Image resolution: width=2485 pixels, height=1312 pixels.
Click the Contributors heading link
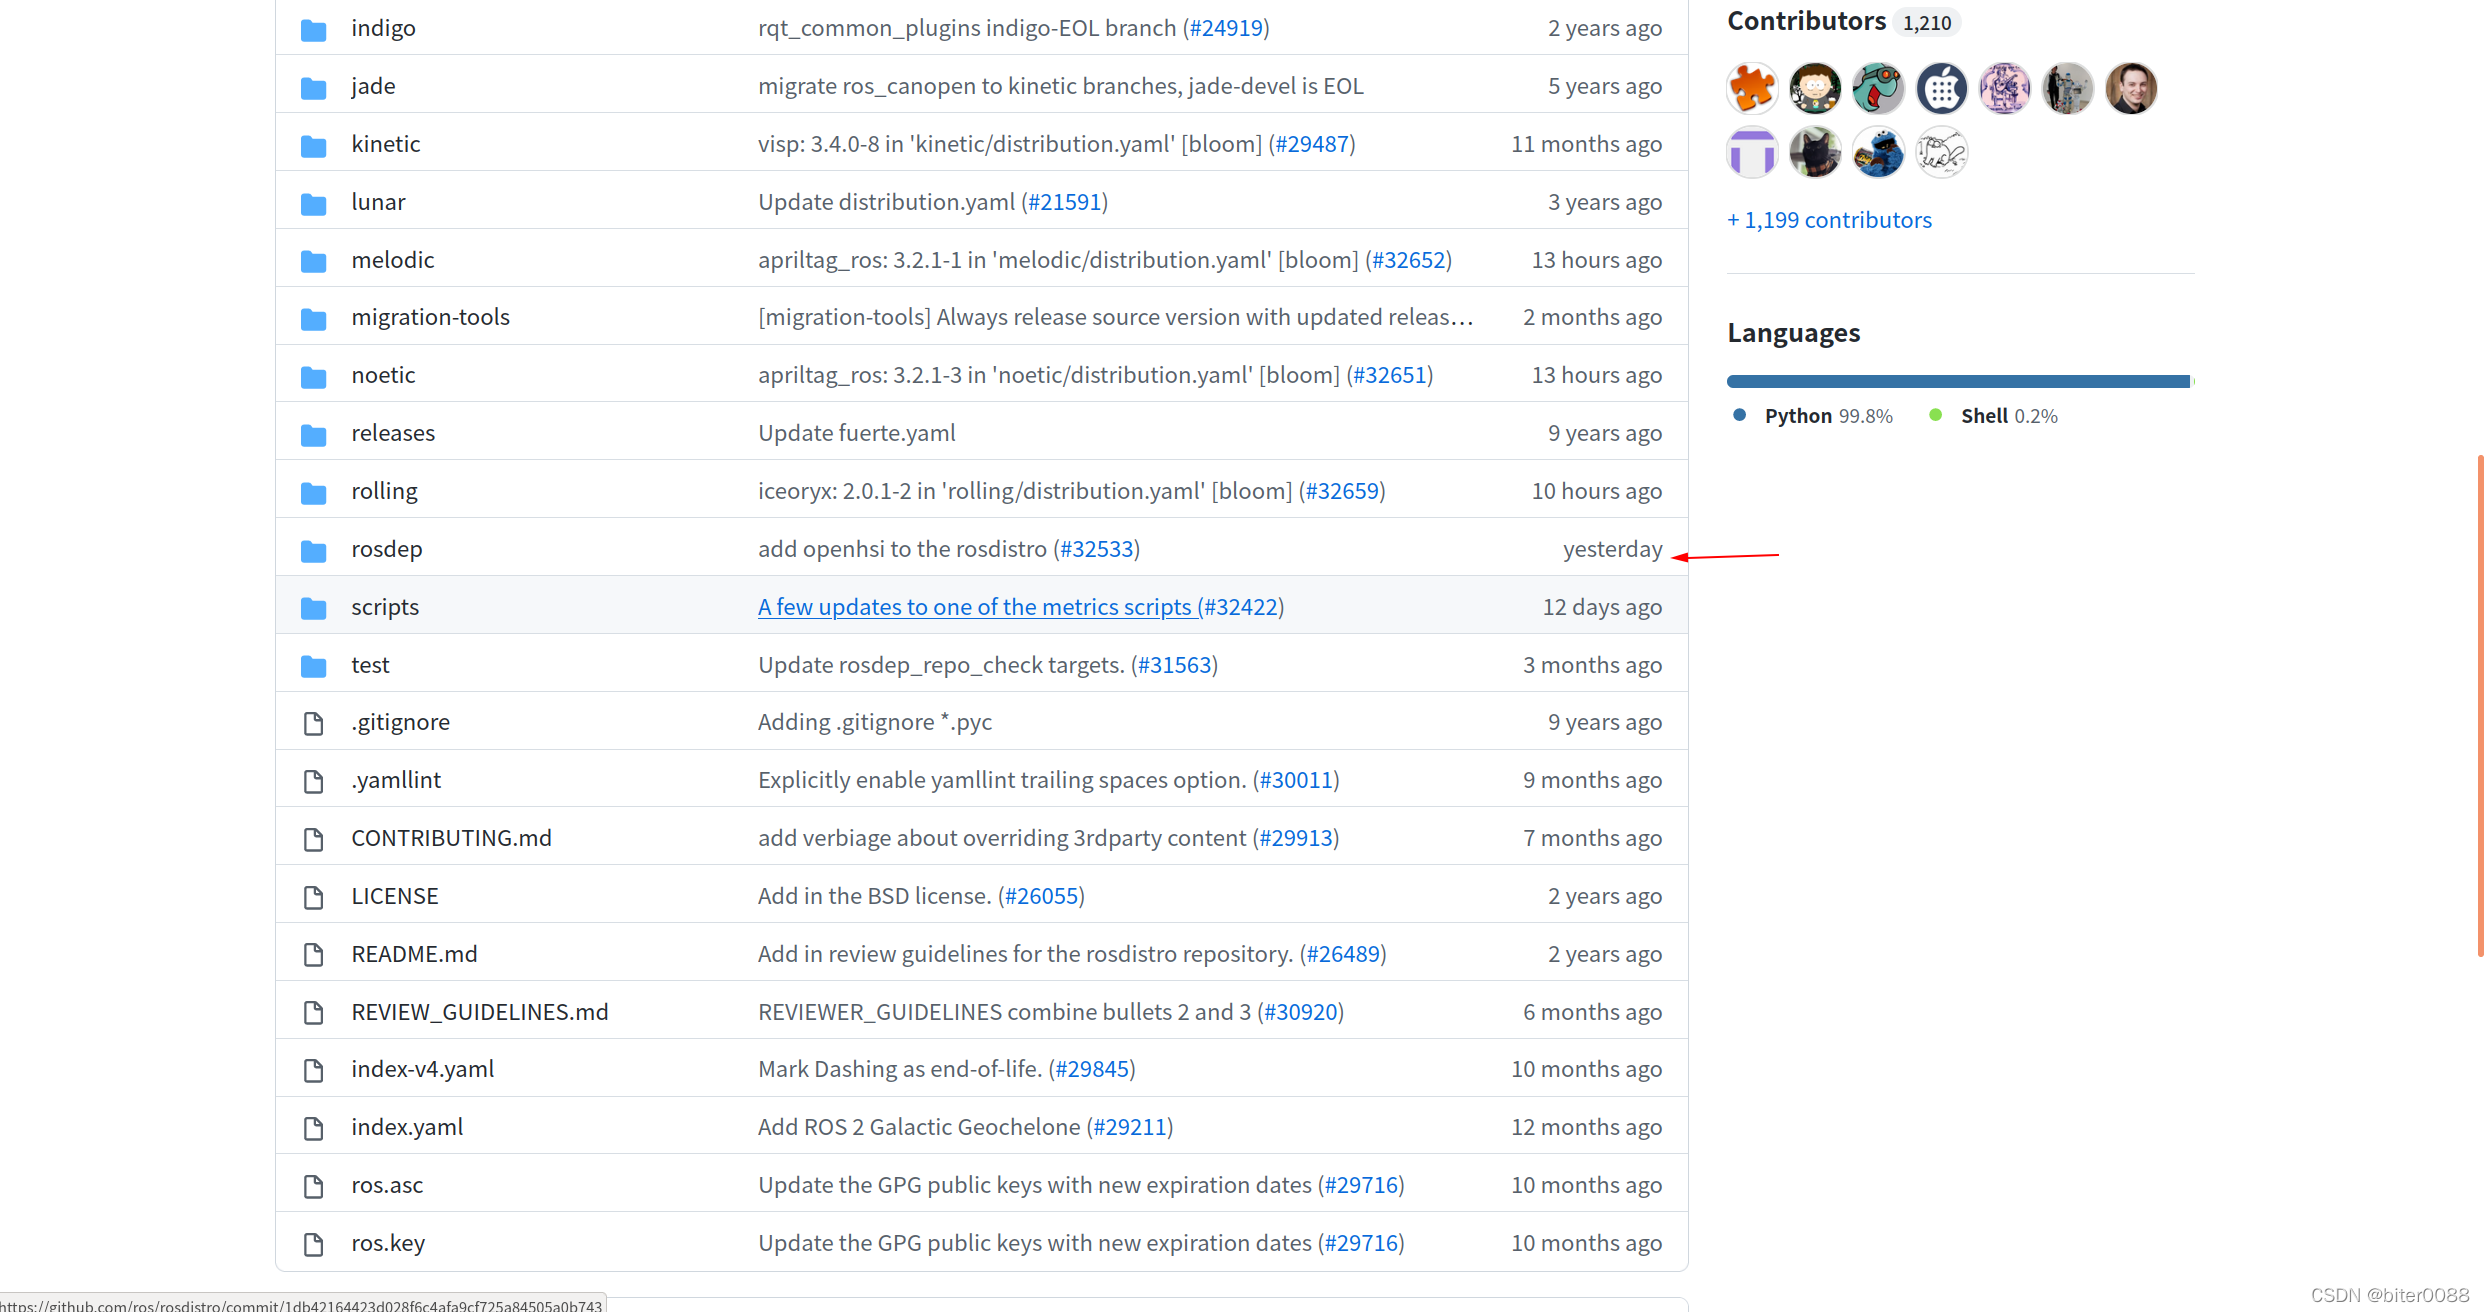pyautogui.click(x=1806, y=21)
